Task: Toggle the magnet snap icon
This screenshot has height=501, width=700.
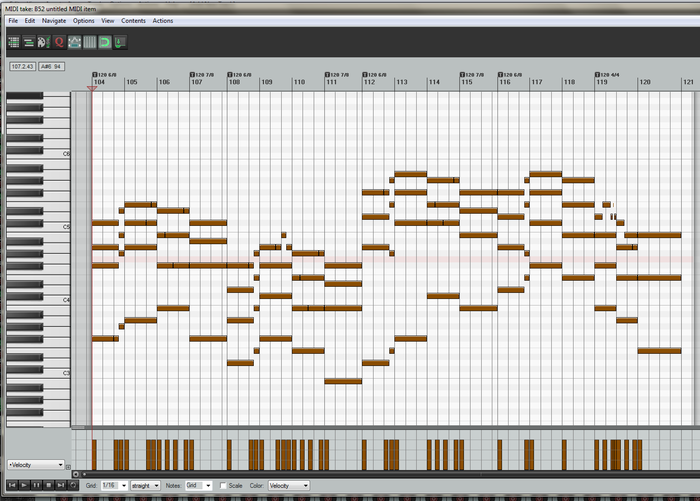Action: point(104,42)
